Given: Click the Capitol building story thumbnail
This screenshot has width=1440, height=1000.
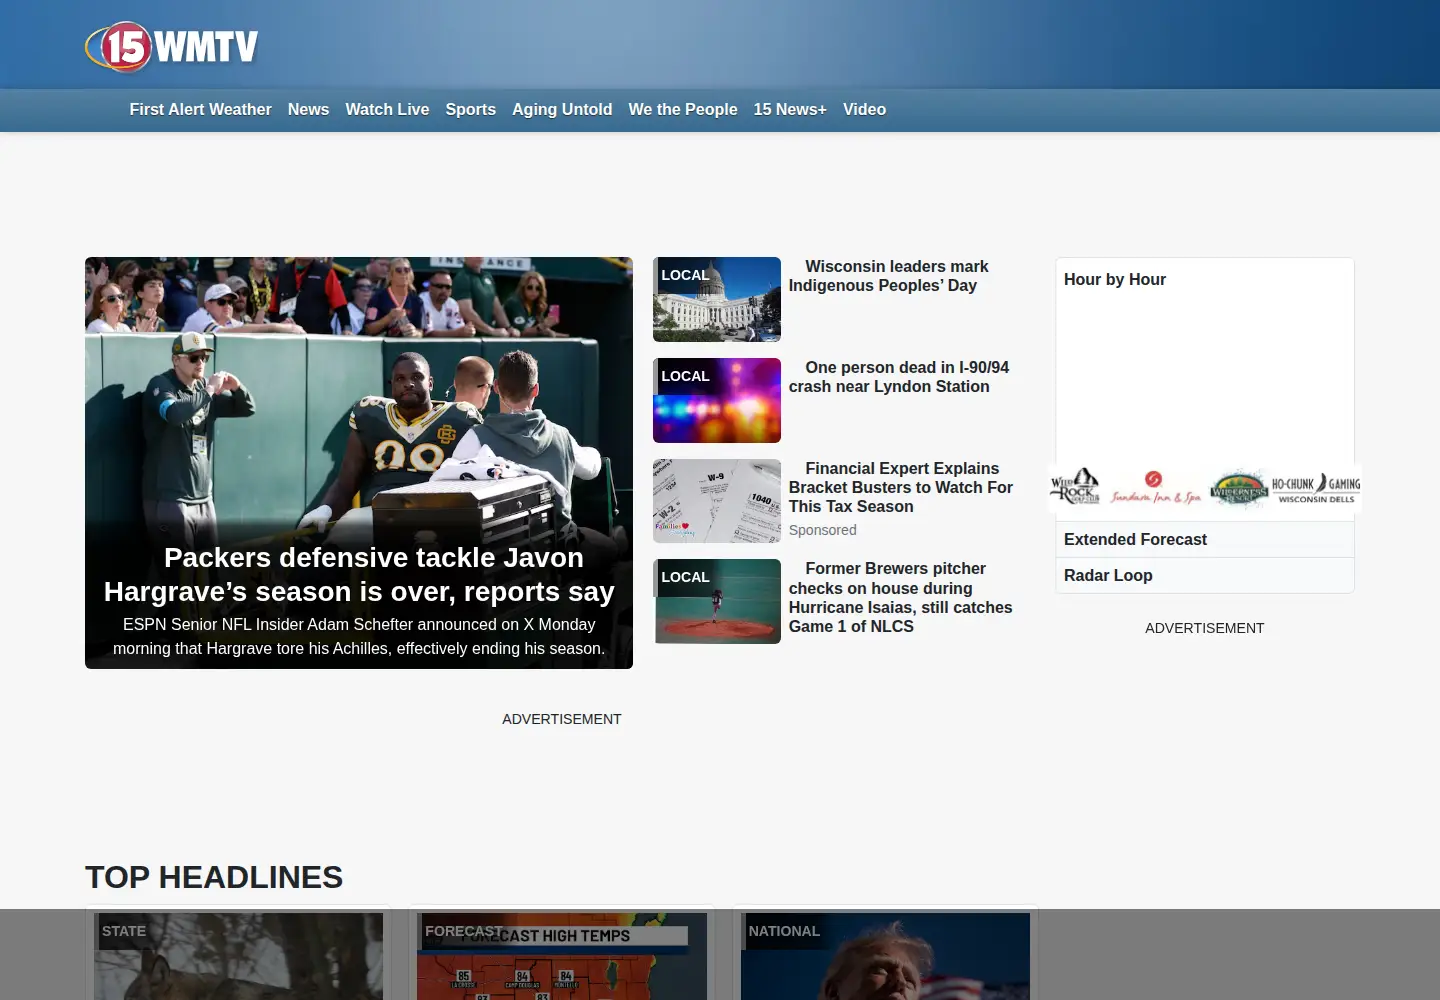Looking at the screenshot, I should [x=717, y=299].
